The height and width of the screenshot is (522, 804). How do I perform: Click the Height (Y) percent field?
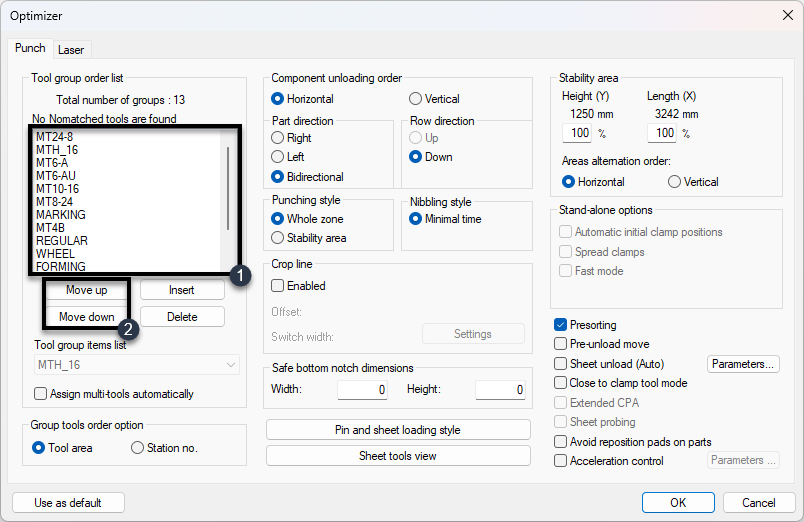click(577, 133)
